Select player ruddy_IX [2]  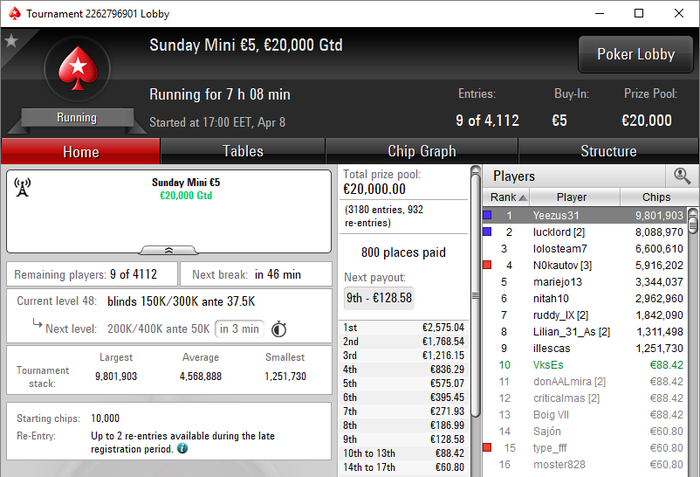coord(585,315)
